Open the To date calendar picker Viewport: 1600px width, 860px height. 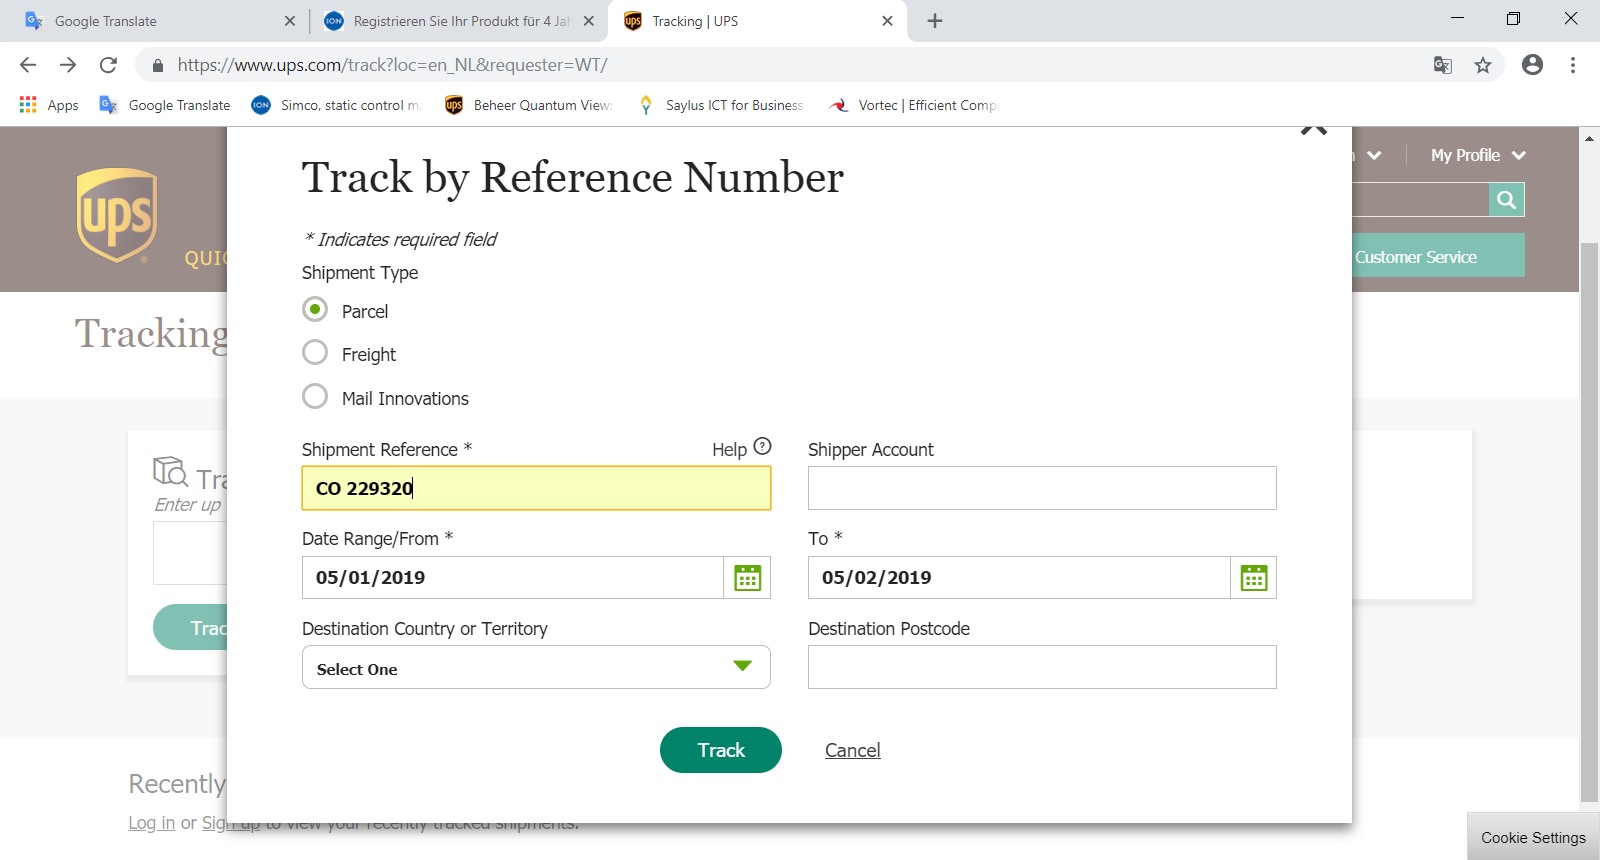pos(1253,578)
